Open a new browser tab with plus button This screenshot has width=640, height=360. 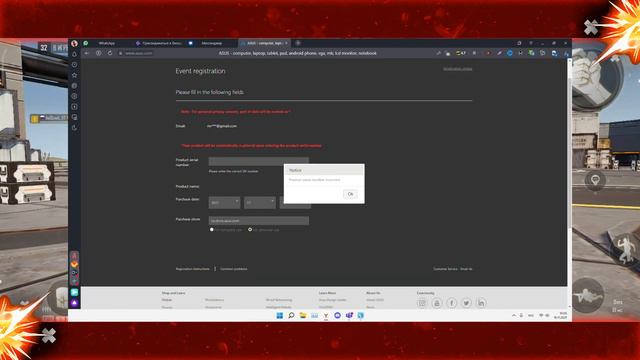(x=298, y=43)
